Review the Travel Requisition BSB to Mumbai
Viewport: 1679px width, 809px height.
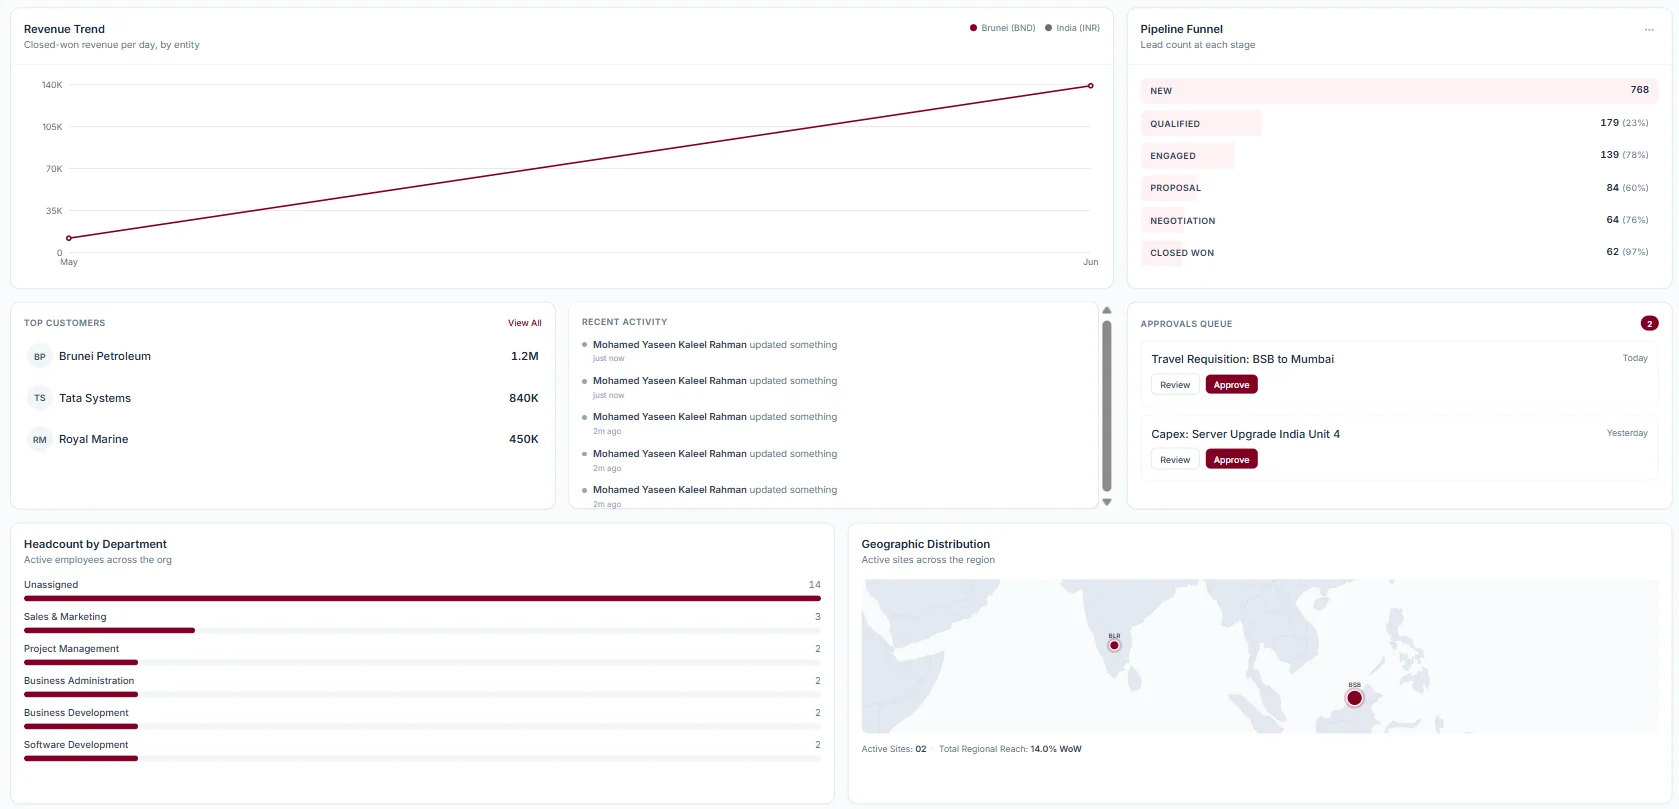1175,385
